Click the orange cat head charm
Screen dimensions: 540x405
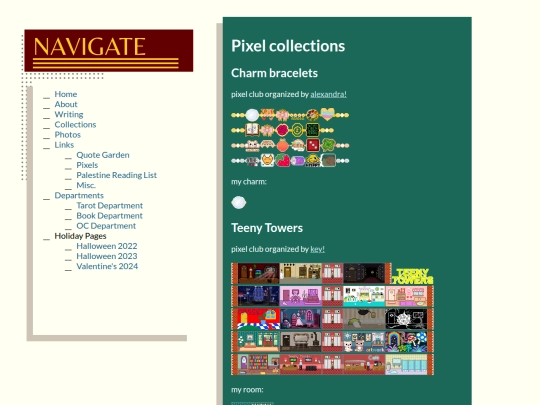tap(268, 160)
